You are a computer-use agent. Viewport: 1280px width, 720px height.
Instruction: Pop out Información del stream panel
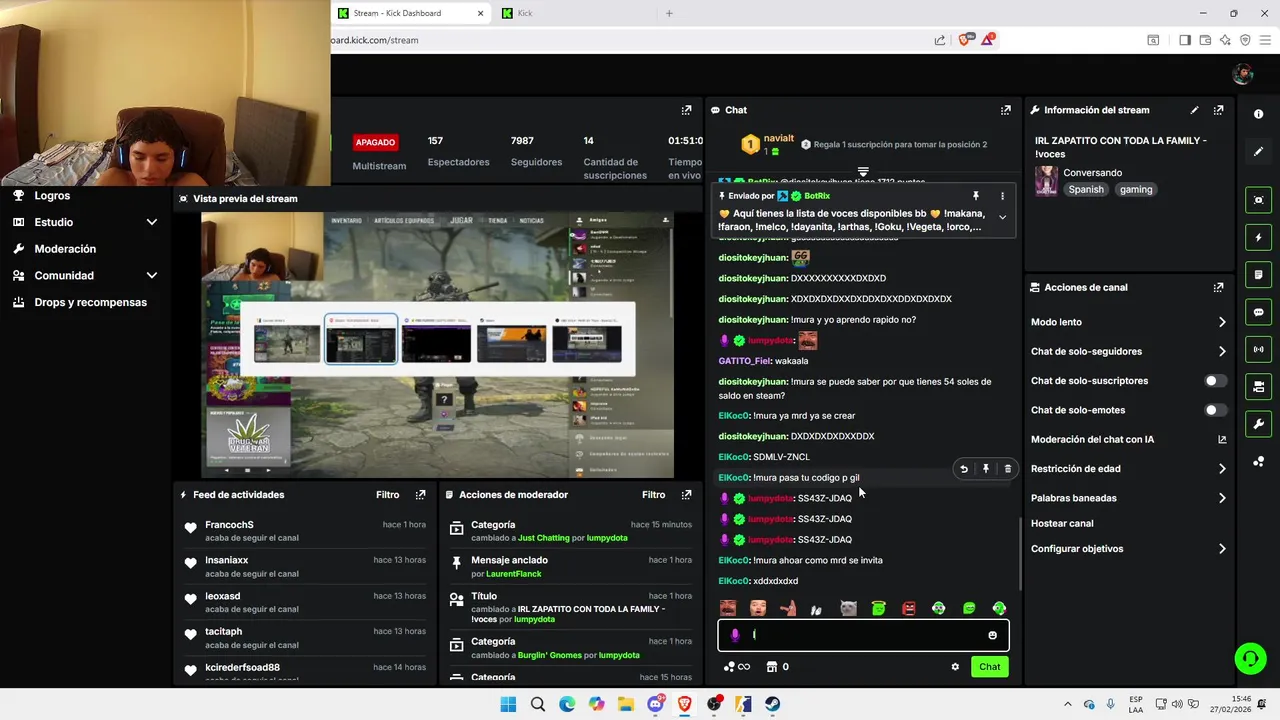click(1218, 110)
